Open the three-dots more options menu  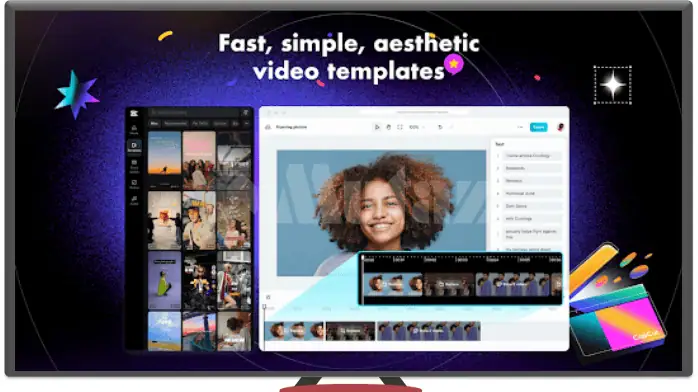[519, 127]
